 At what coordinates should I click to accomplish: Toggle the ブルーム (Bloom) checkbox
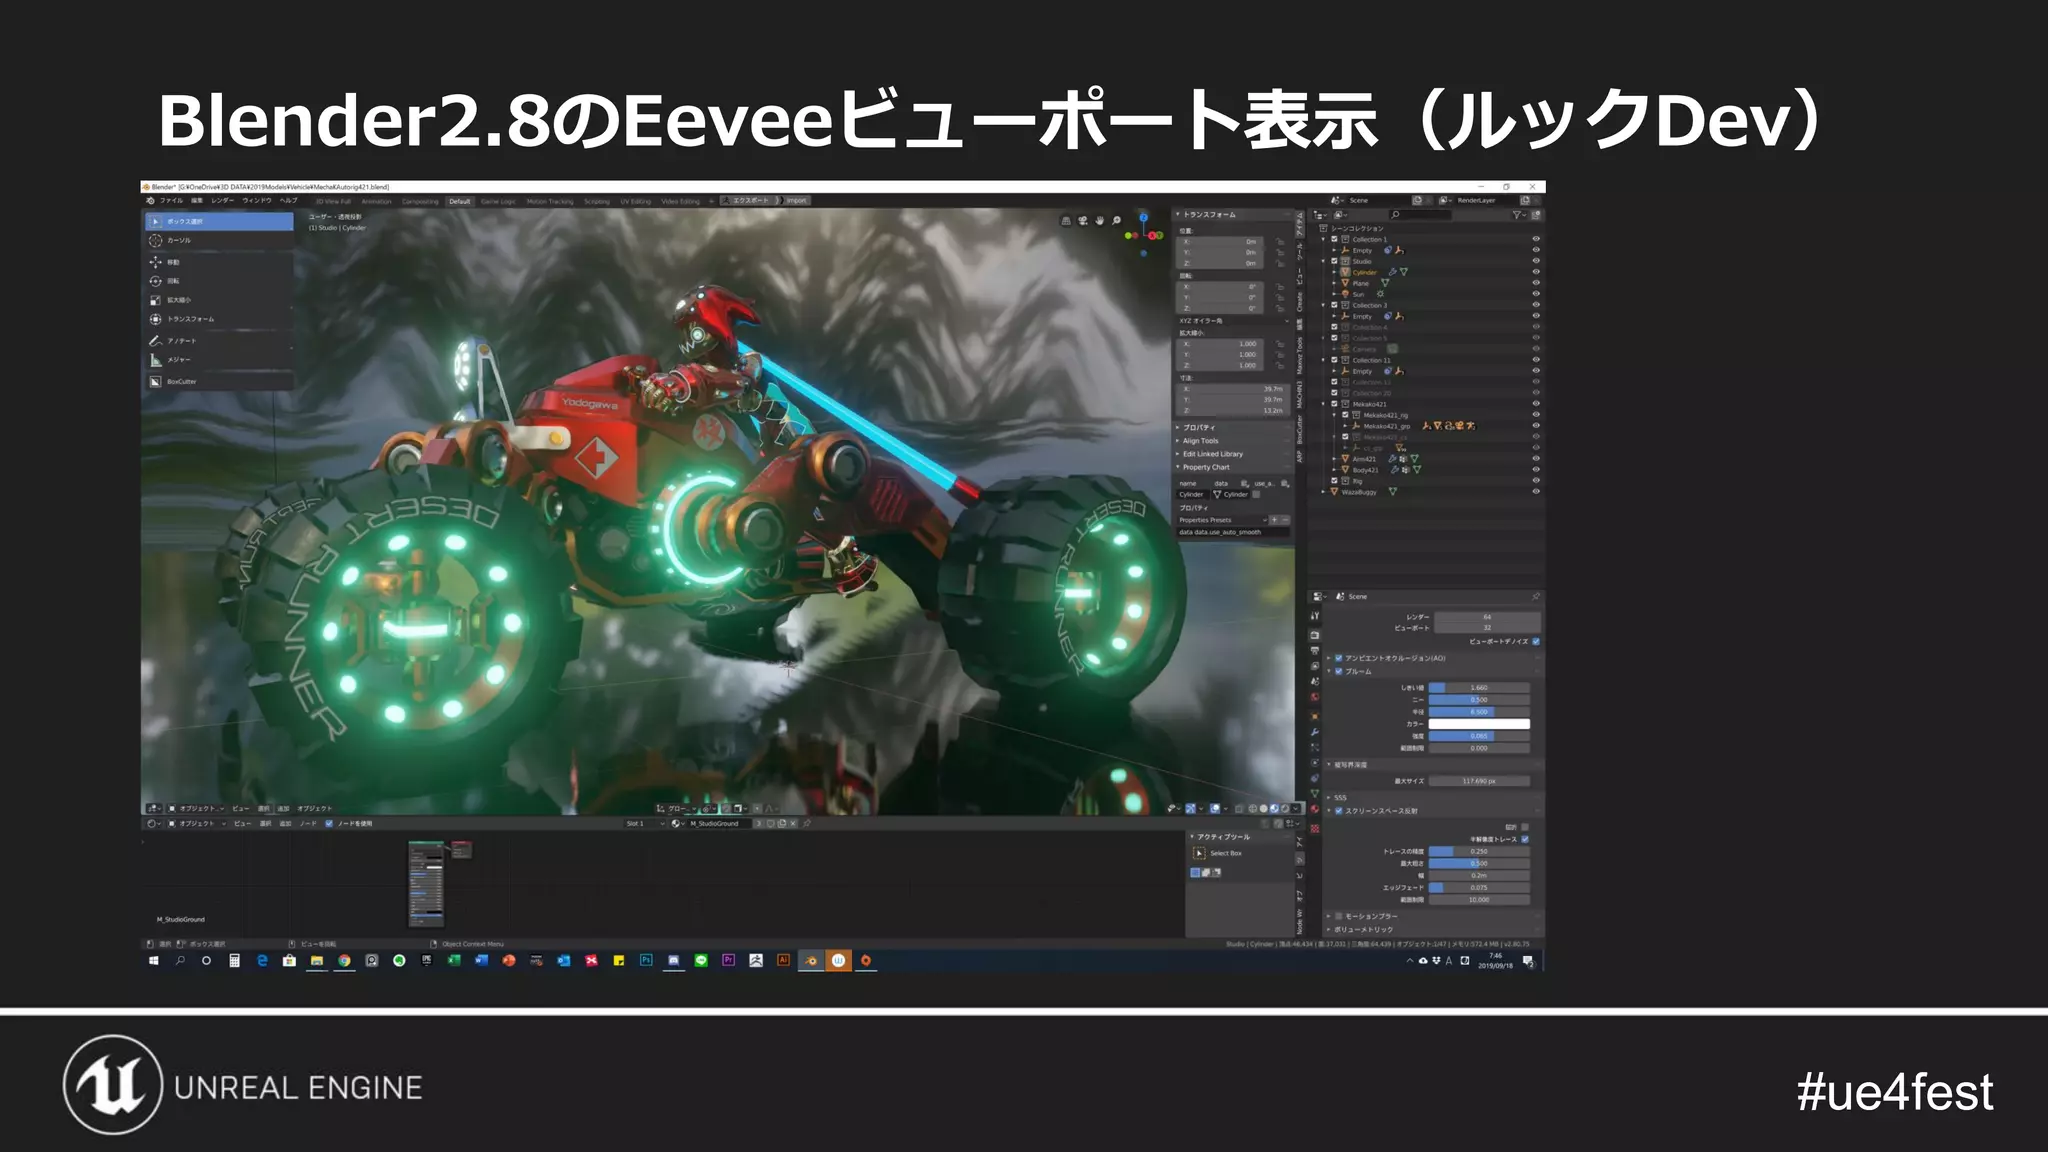[1338, 671]
